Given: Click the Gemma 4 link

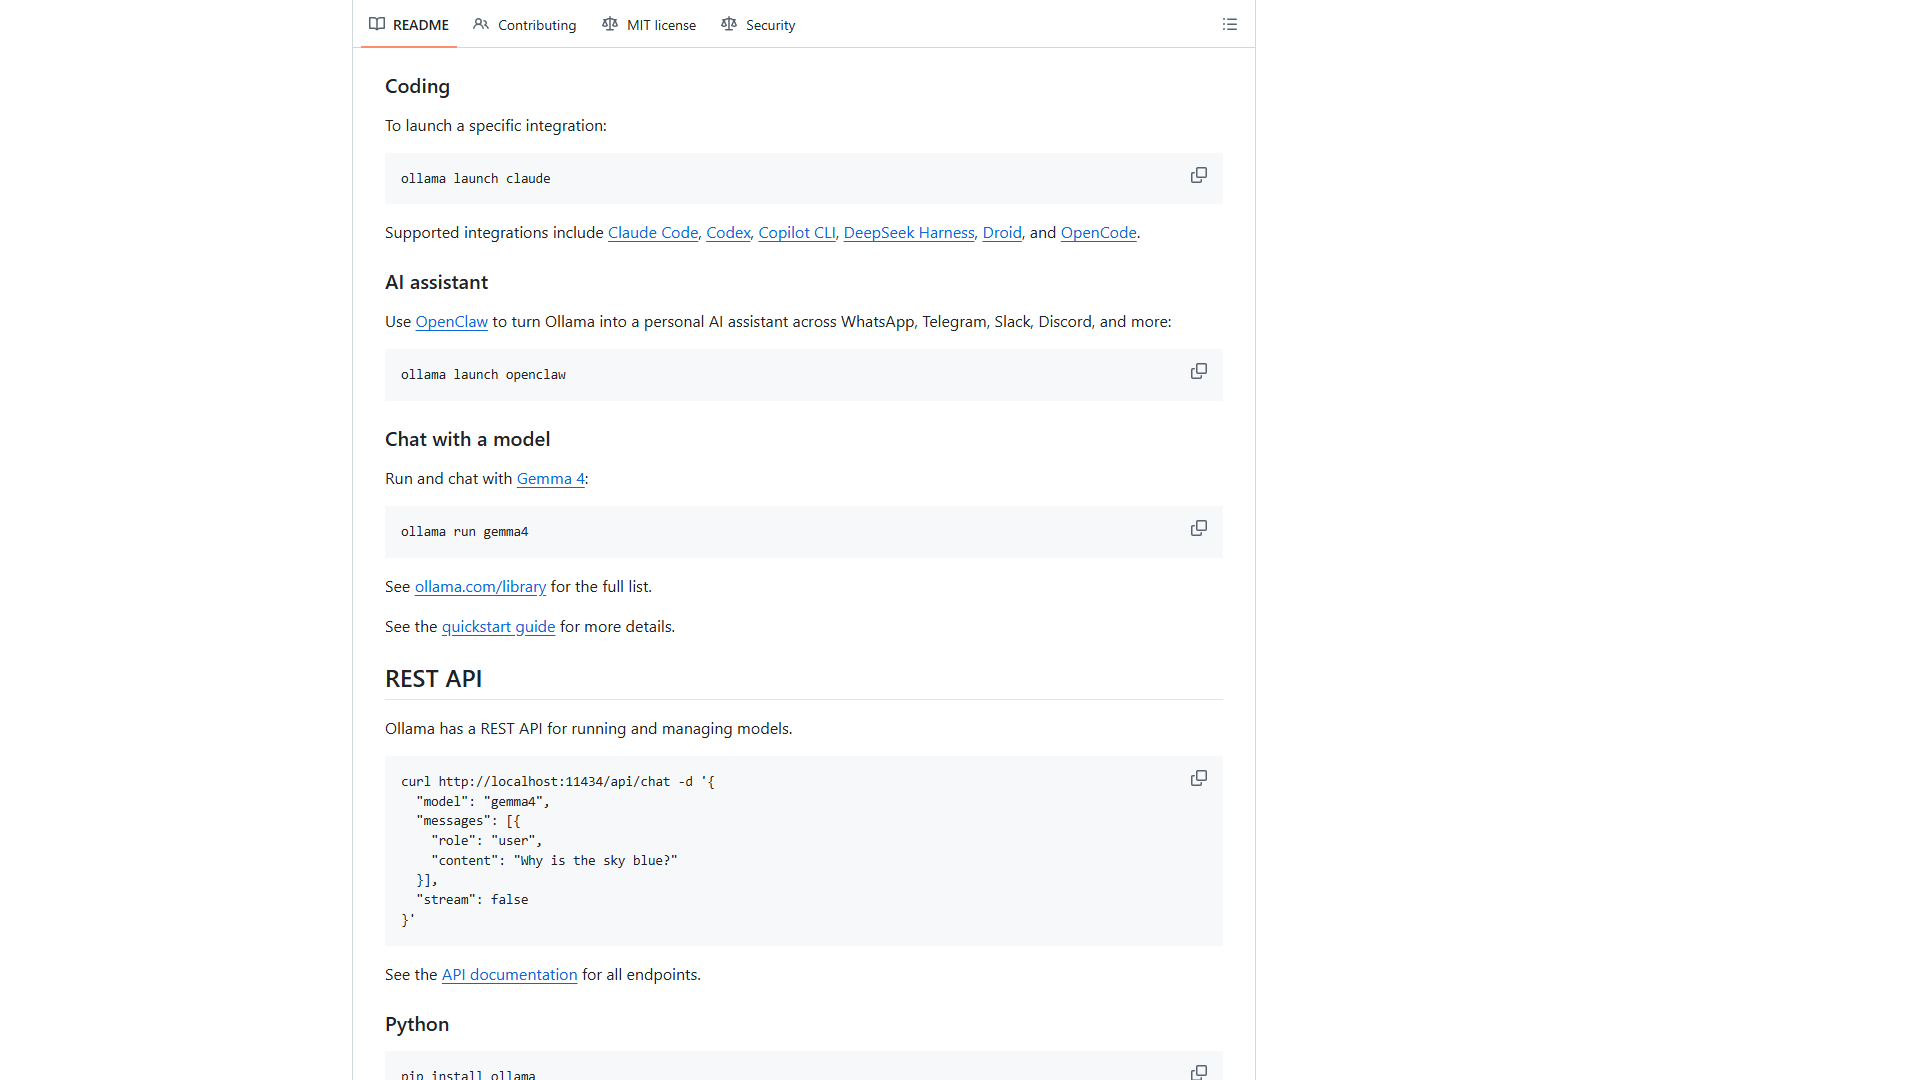Looking at the screenshot, I should [550, 479].
